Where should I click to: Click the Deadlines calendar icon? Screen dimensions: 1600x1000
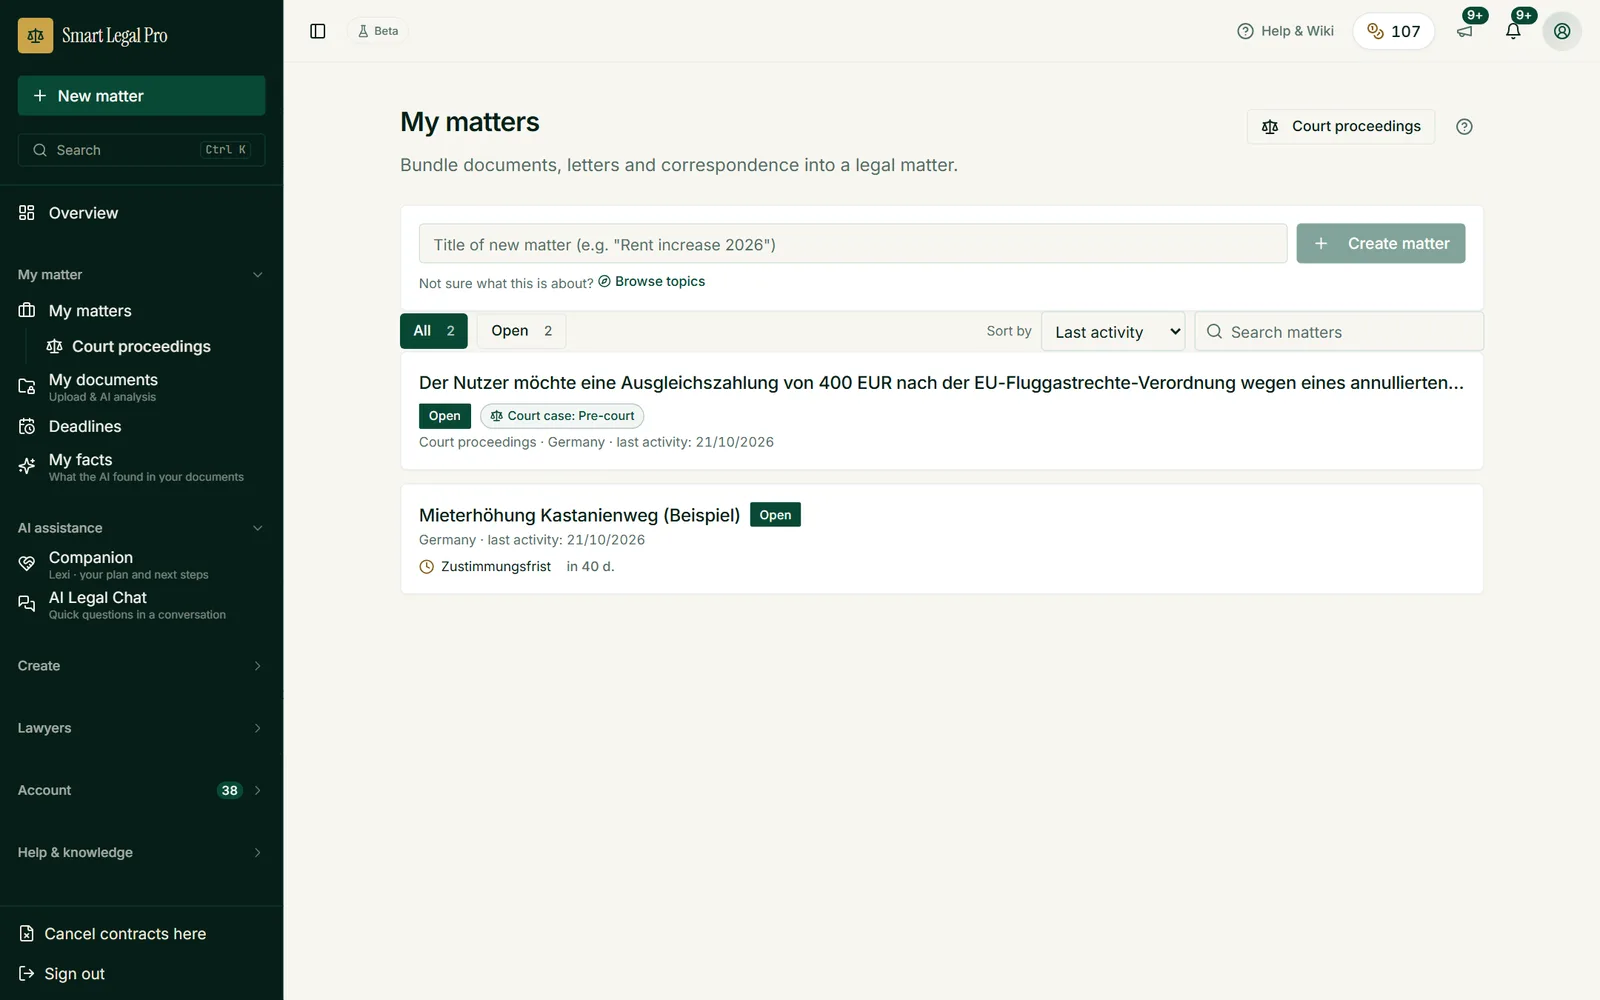(27, 426)
